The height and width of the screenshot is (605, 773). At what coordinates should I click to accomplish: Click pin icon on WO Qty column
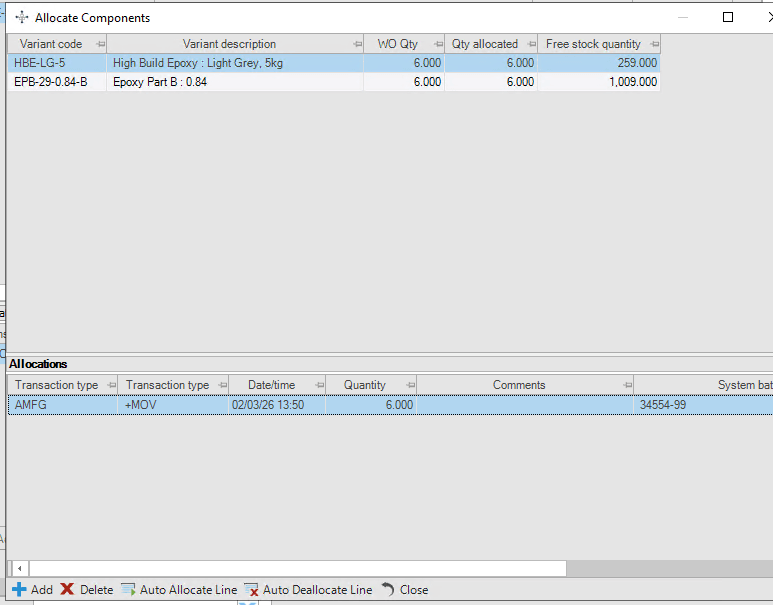tap(438, 44)
